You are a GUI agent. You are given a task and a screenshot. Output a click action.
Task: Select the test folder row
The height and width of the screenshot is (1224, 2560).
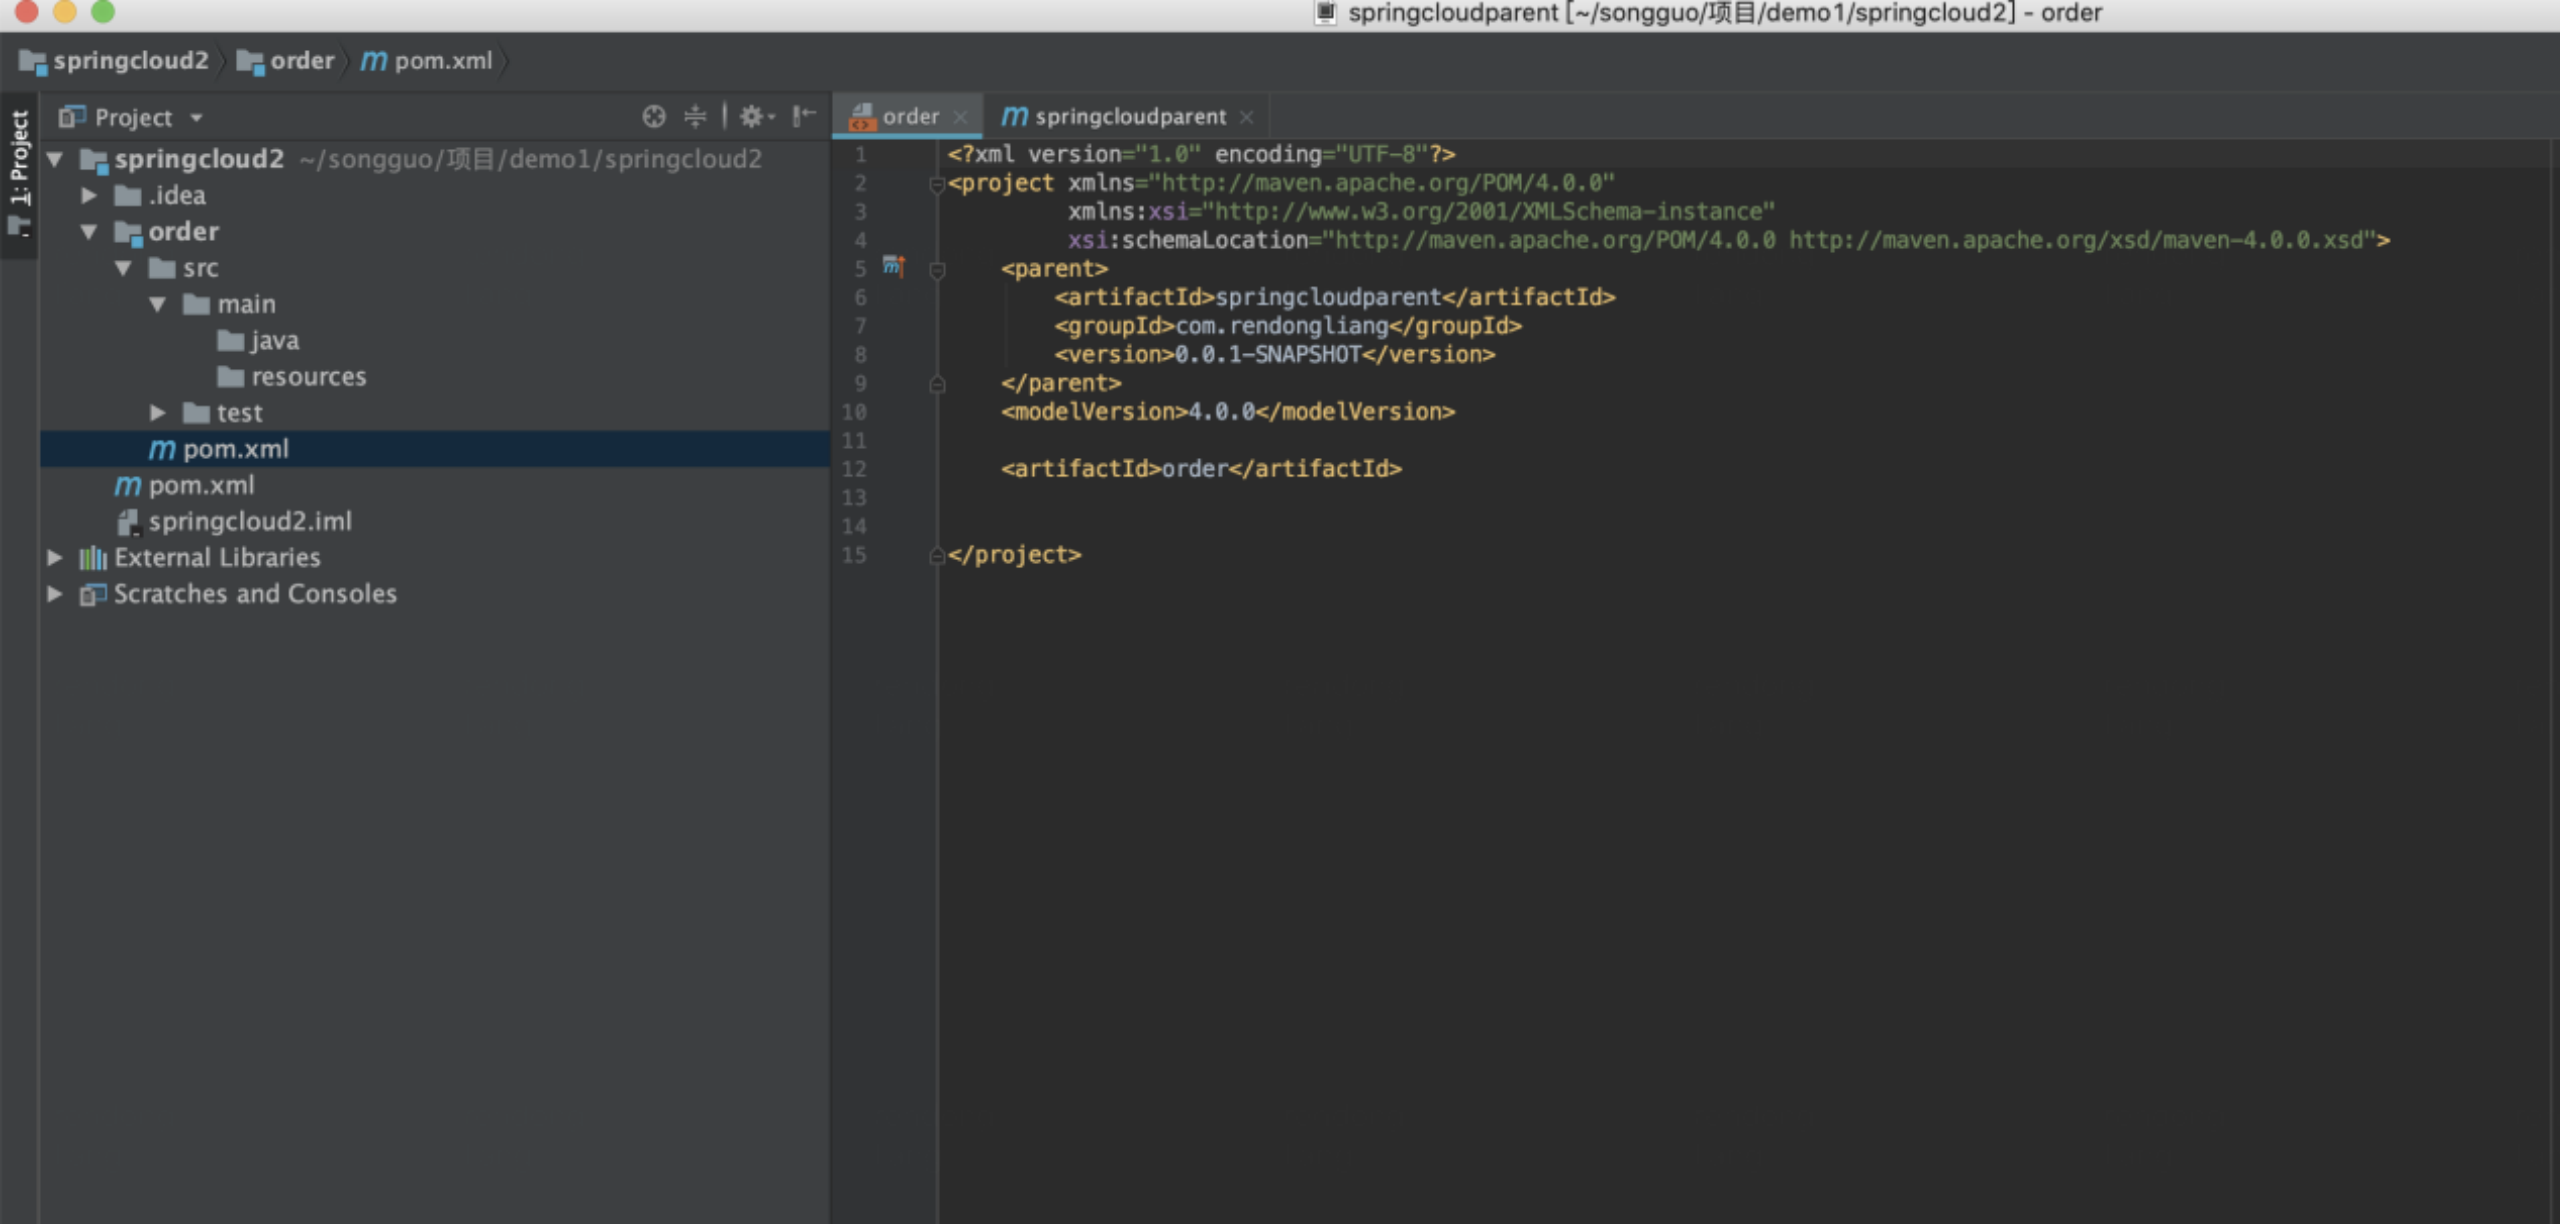pos(435,413)
